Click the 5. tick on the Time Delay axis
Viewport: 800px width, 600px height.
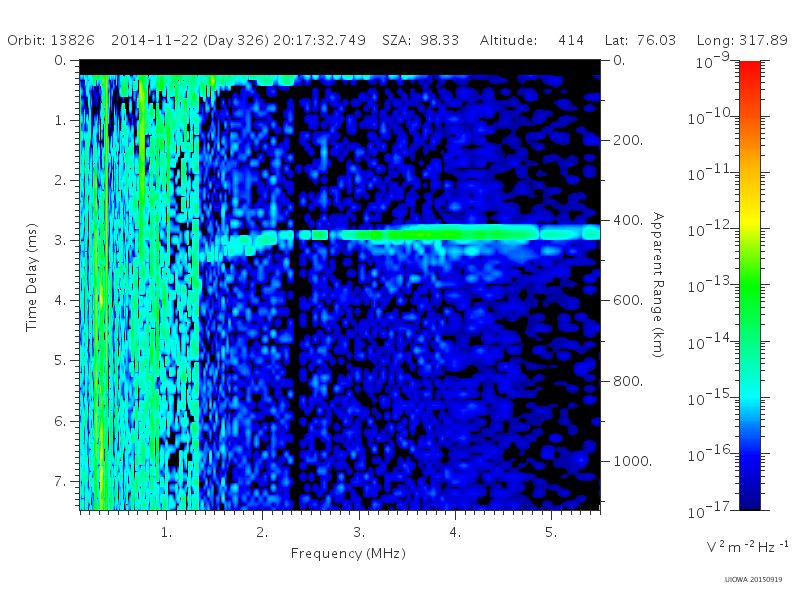[x=60, y=361]
